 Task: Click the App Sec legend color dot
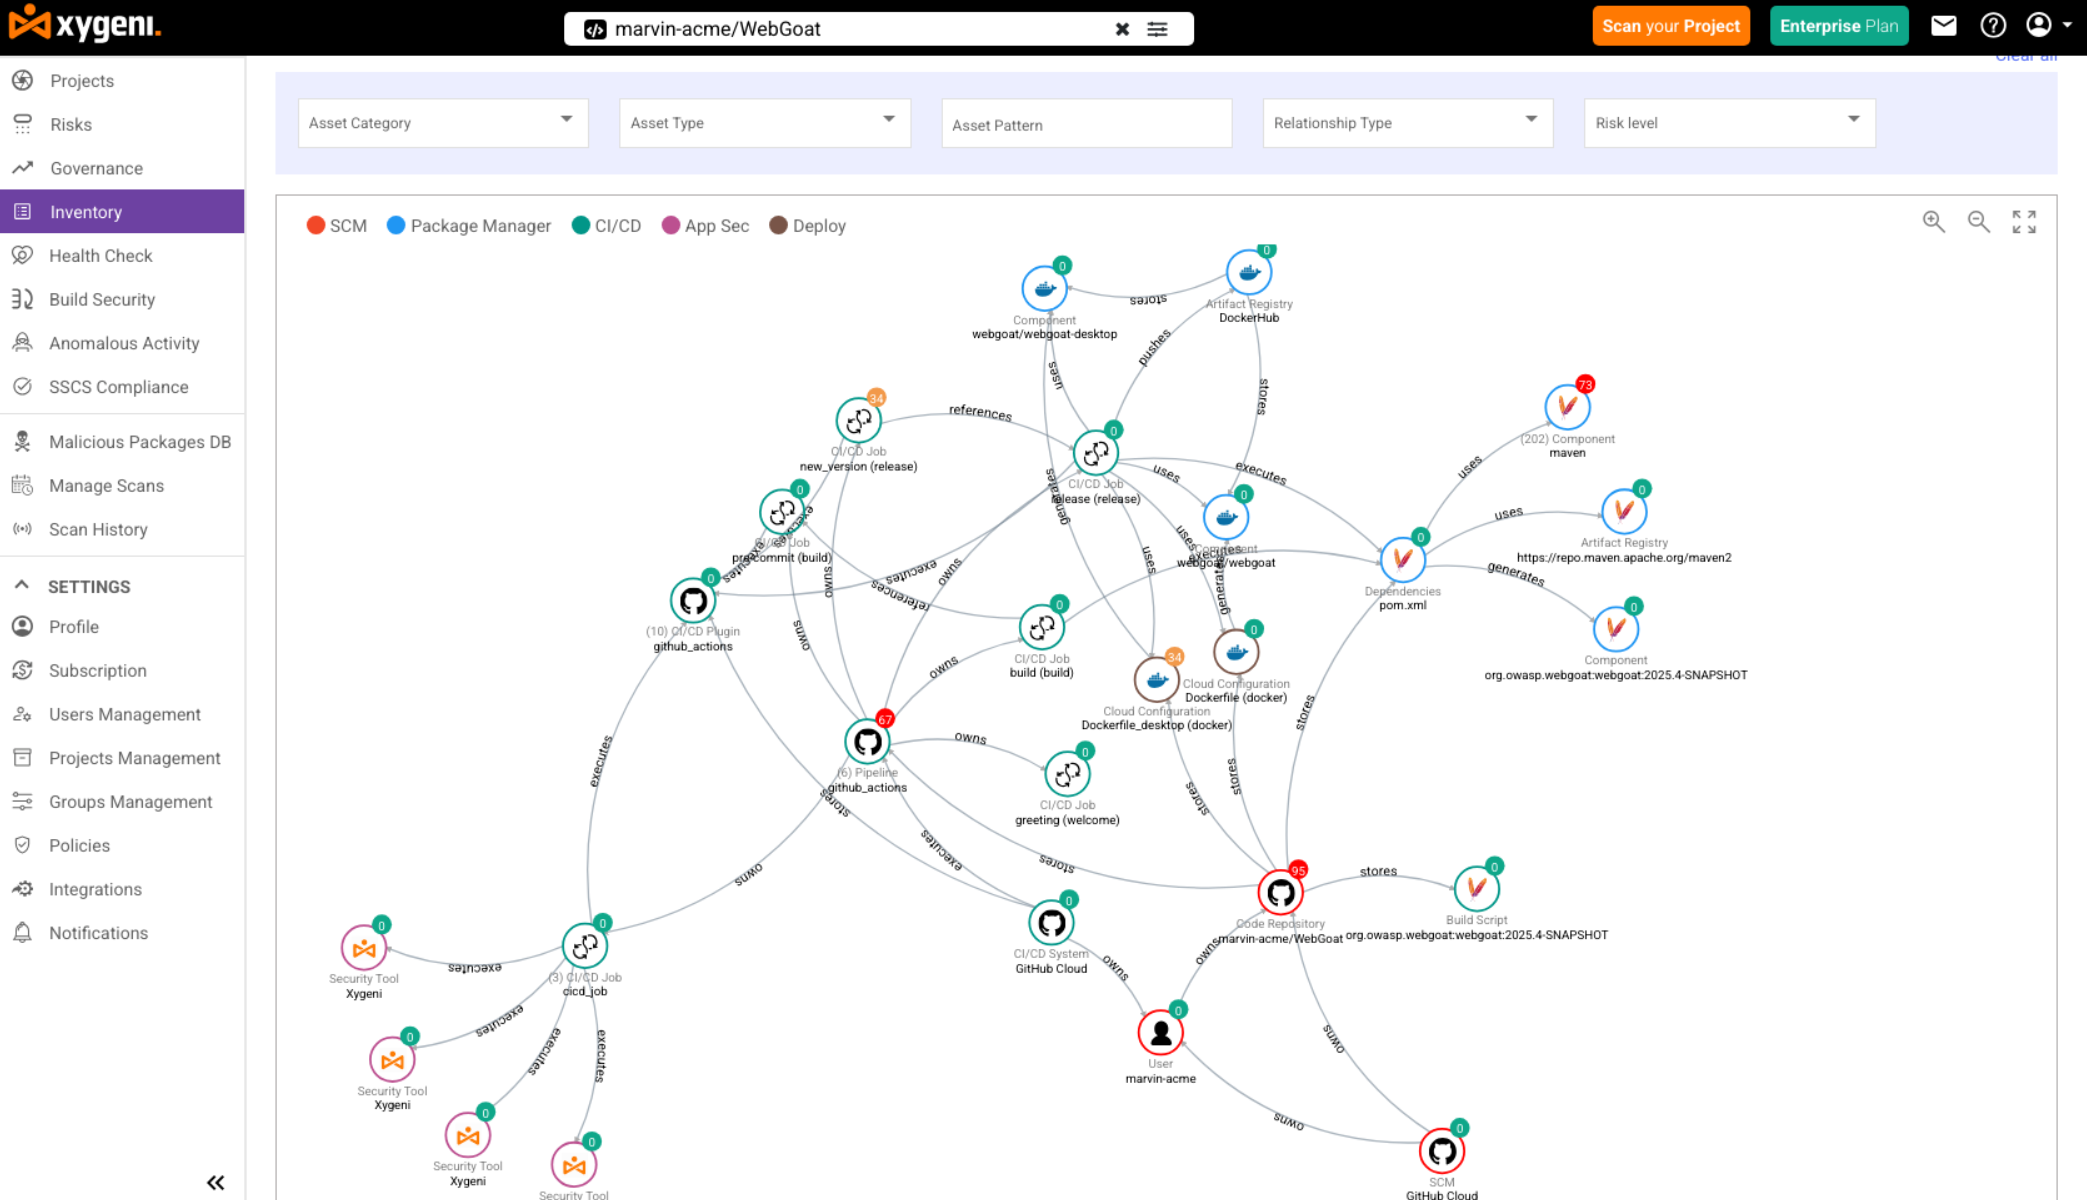[671, 226]
